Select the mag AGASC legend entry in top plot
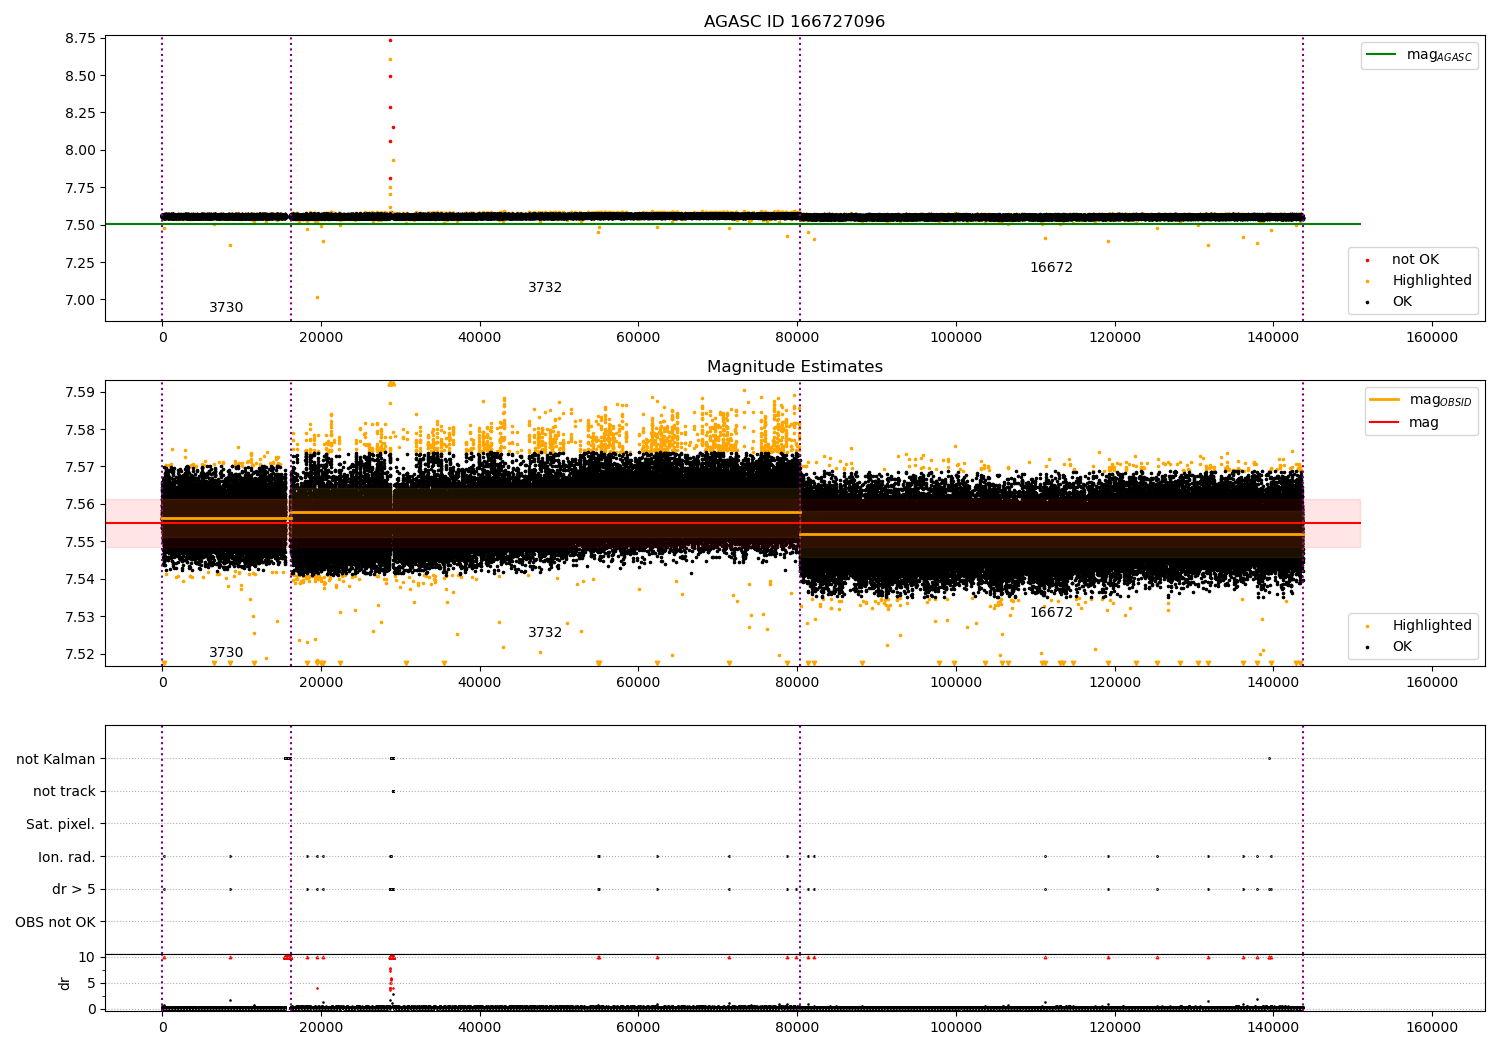This screenshot has height=1050, width=1500. tap(1419, 55)
